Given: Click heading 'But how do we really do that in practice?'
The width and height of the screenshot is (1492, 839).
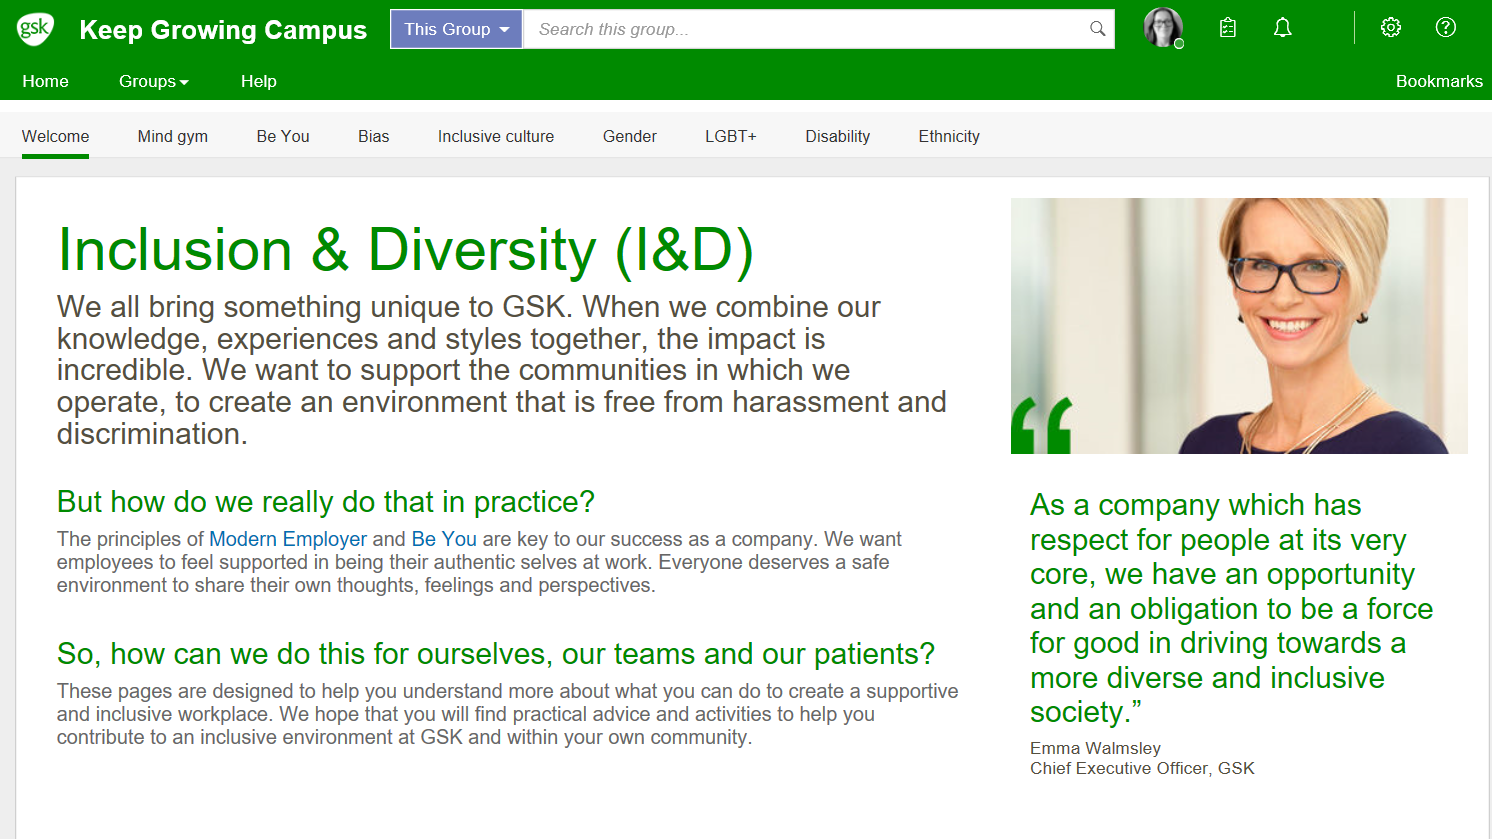Looking at the screenshot, I should tap(326, 501).
